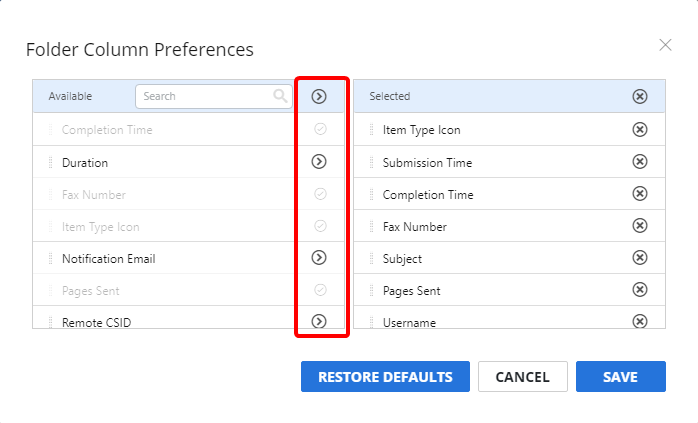This screenshot has height=423, width=698.
Task: Close the Folder Column Preferences dialog
Action: (x=665, y=45)
